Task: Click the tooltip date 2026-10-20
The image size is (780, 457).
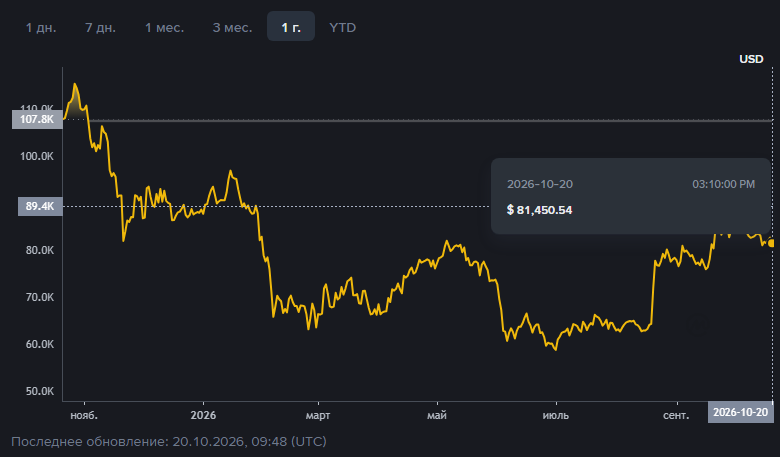Action: tap(540, 184)
